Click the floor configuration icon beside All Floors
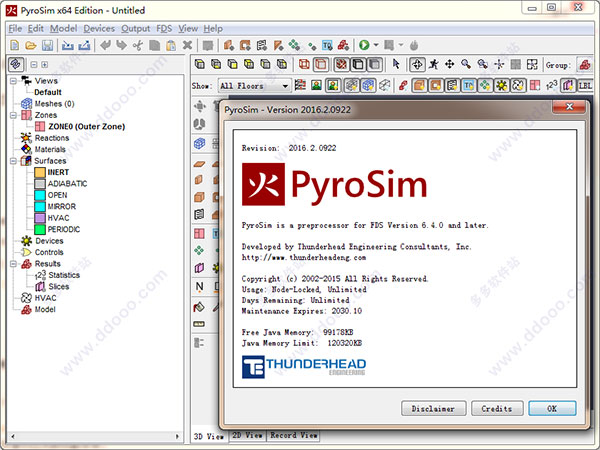The height and width of the screenshot is (450, 600). (300, 85)
